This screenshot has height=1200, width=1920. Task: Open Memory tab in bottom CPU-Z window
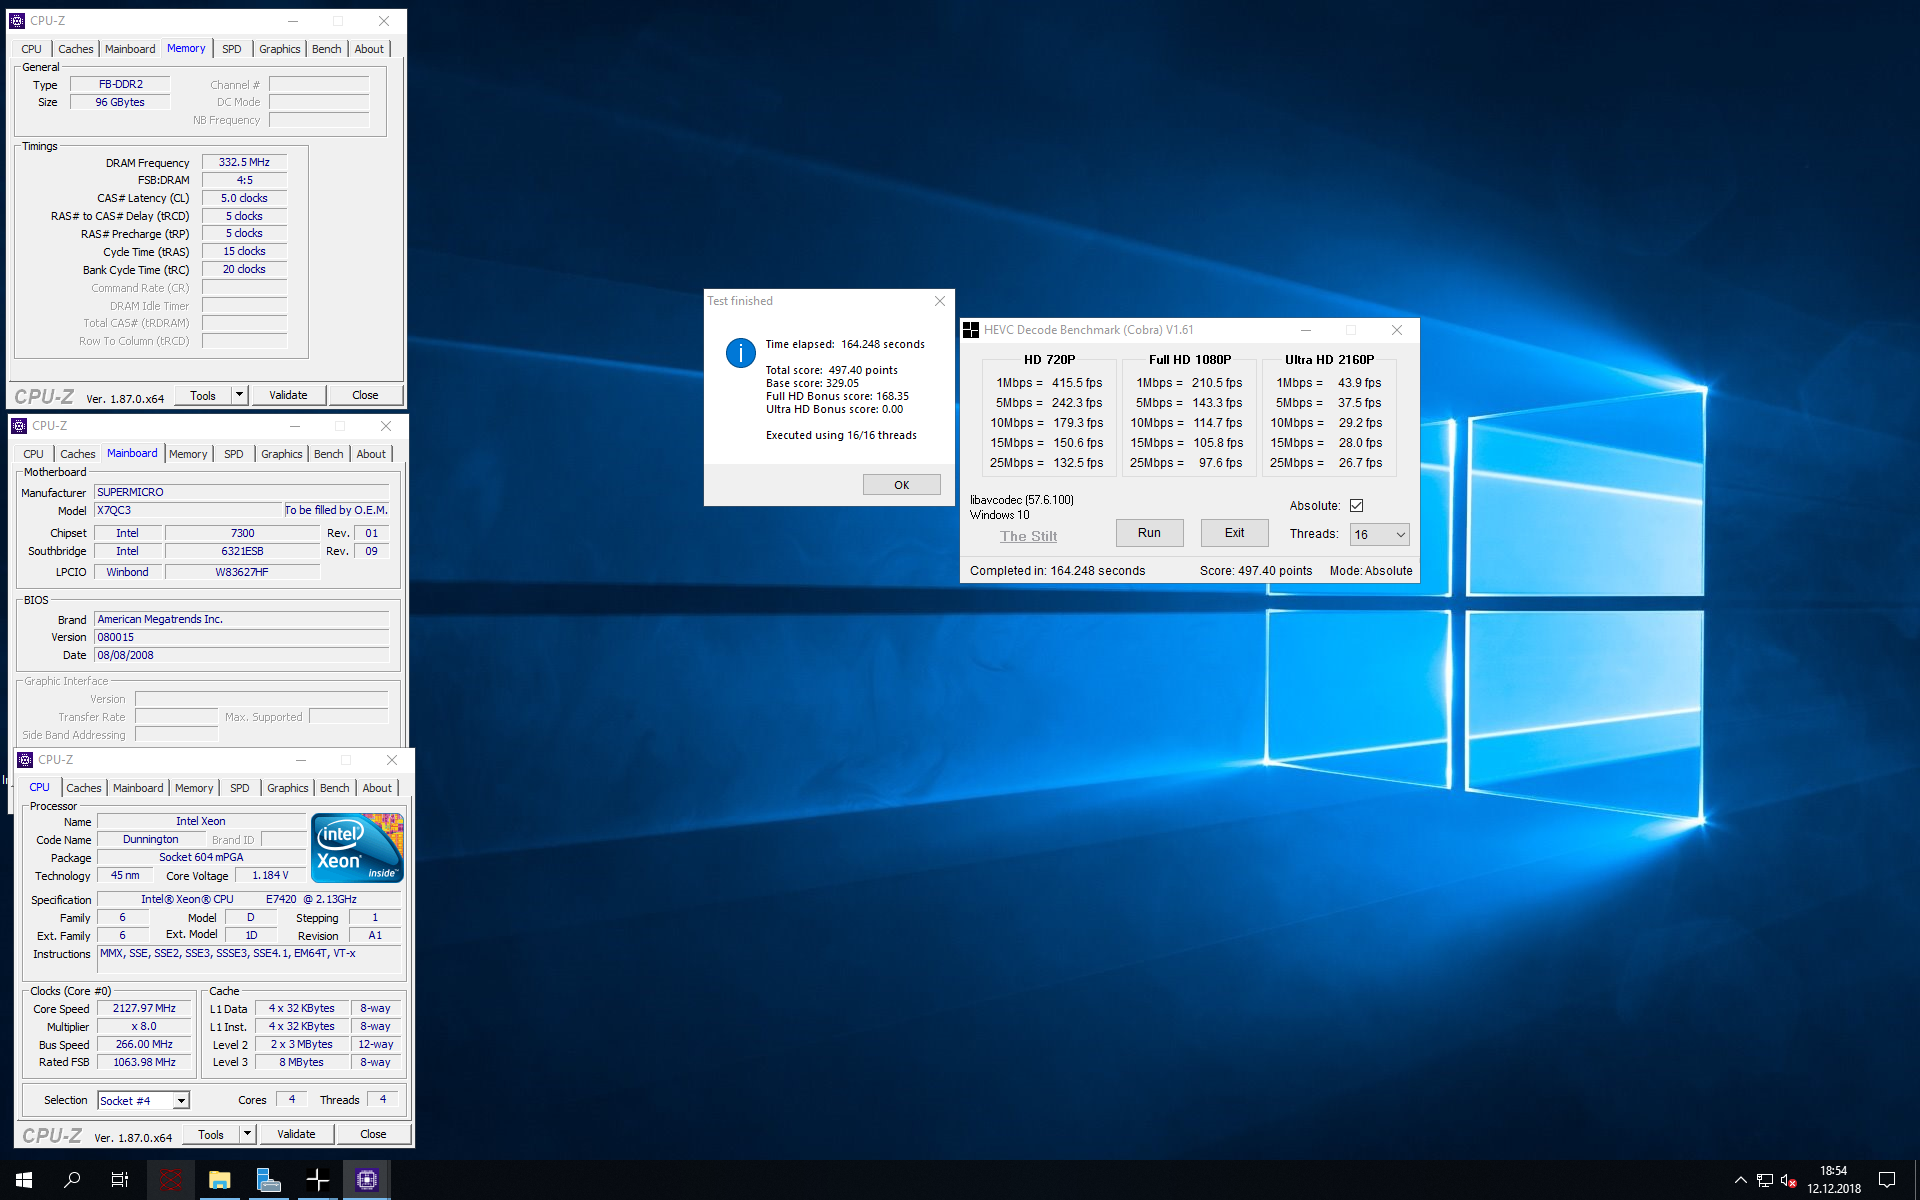point(194,788)
